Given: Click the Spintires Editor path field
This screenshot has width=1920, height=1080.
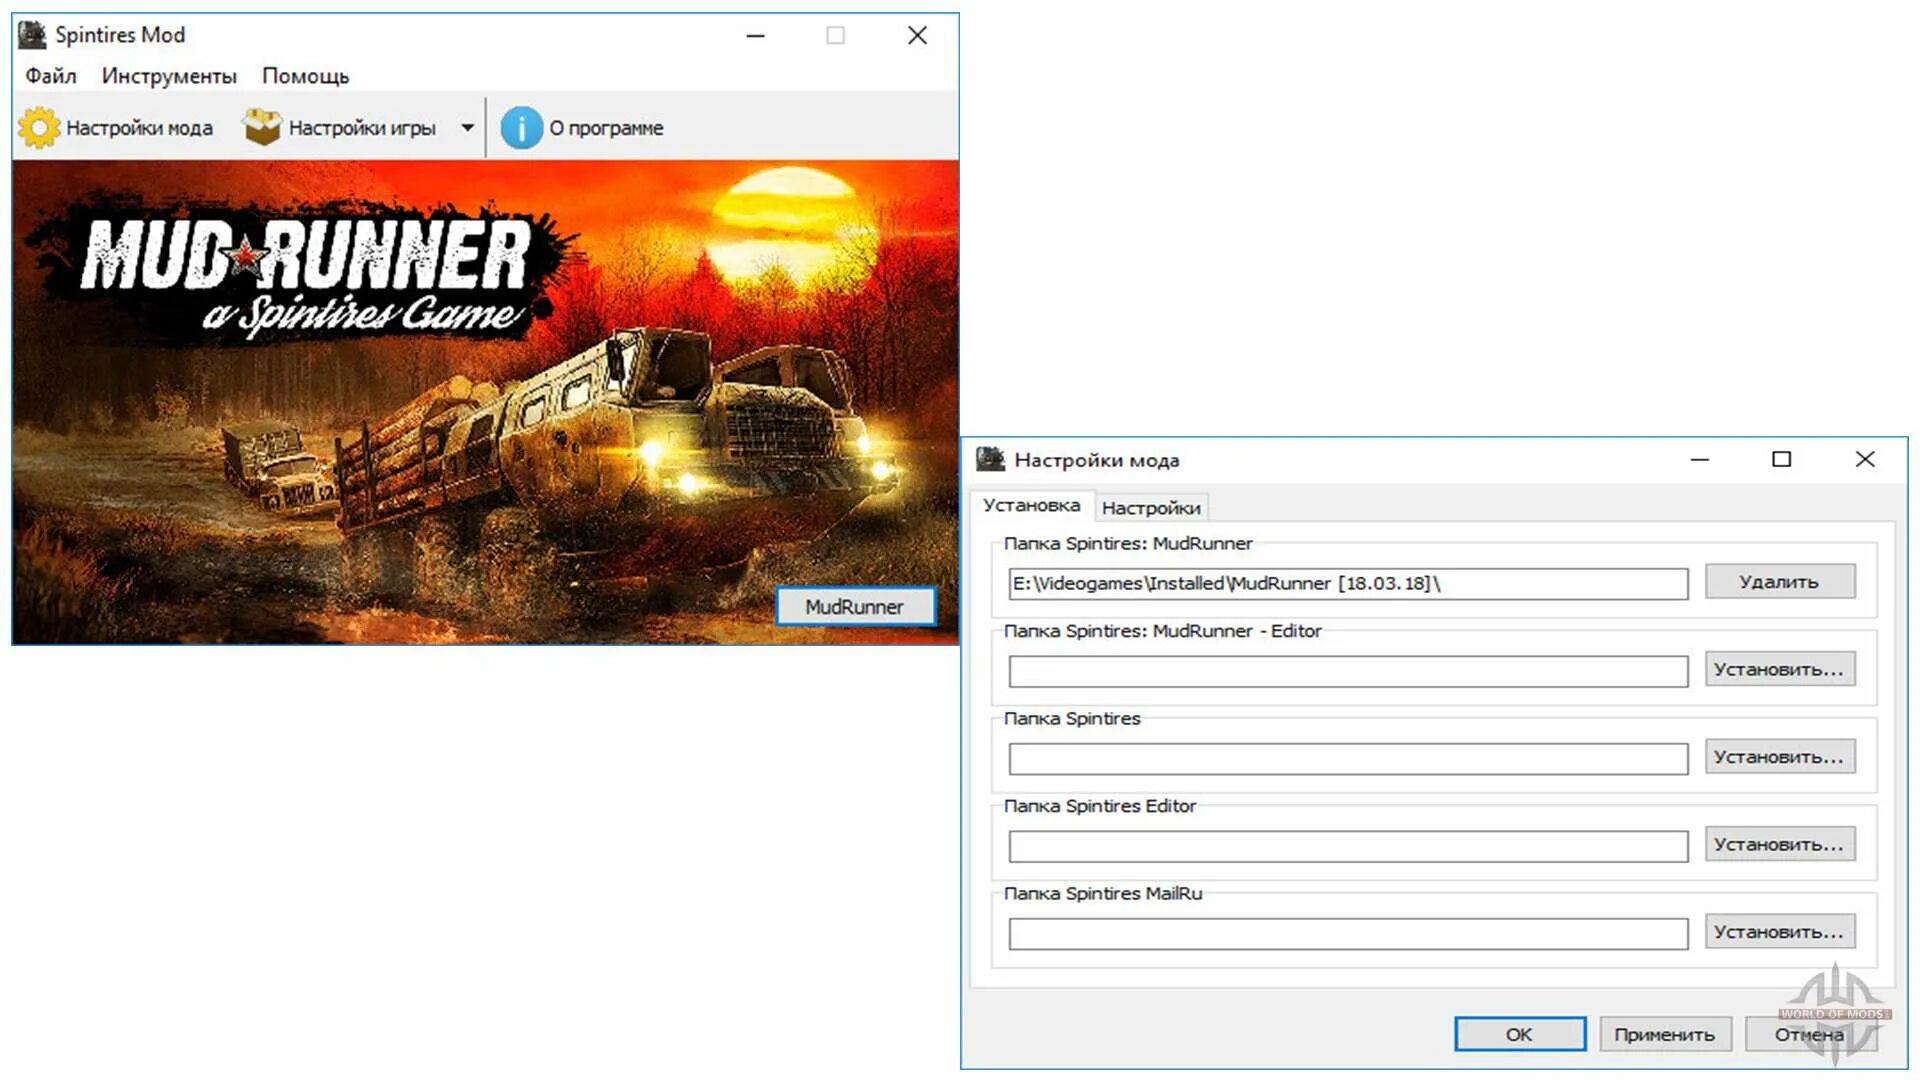Looking at the screenshot, I should point(1348,846).
